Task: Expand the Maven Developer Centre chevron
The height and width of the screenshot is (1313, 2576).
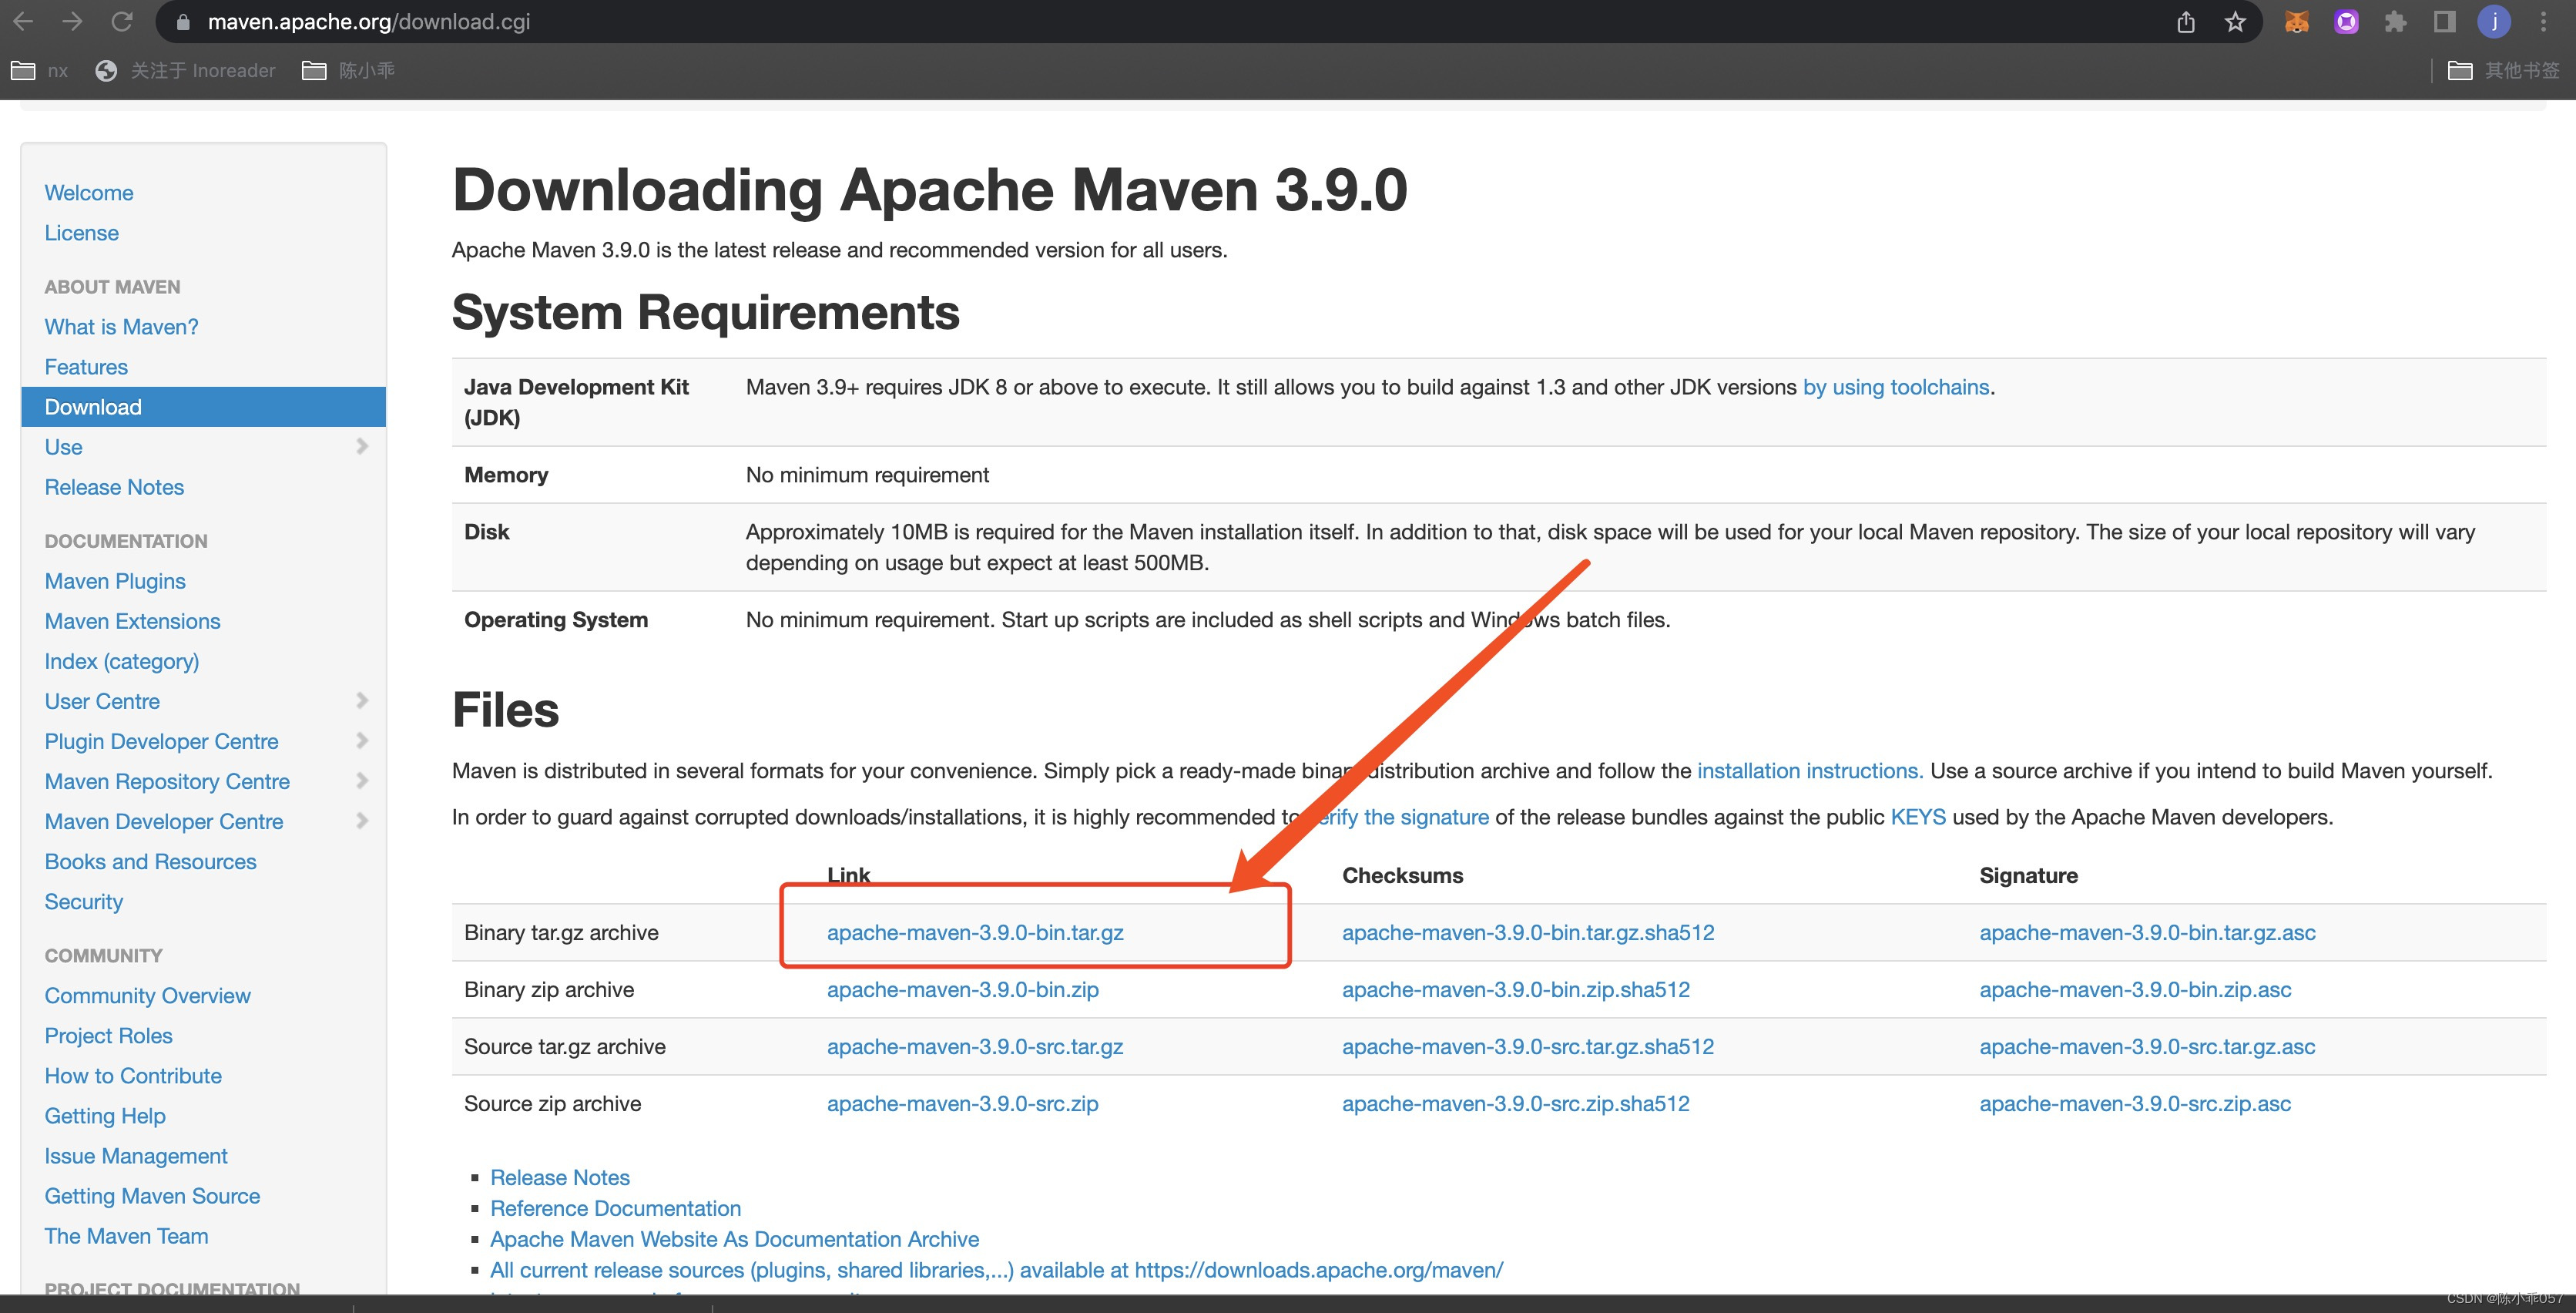Action: tap(362, 820)
